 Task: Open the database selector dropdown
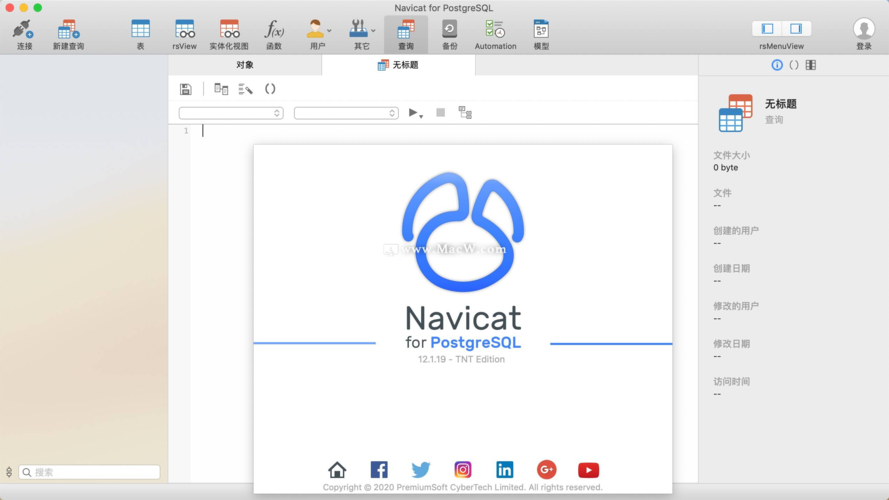[x=346, y=113]
